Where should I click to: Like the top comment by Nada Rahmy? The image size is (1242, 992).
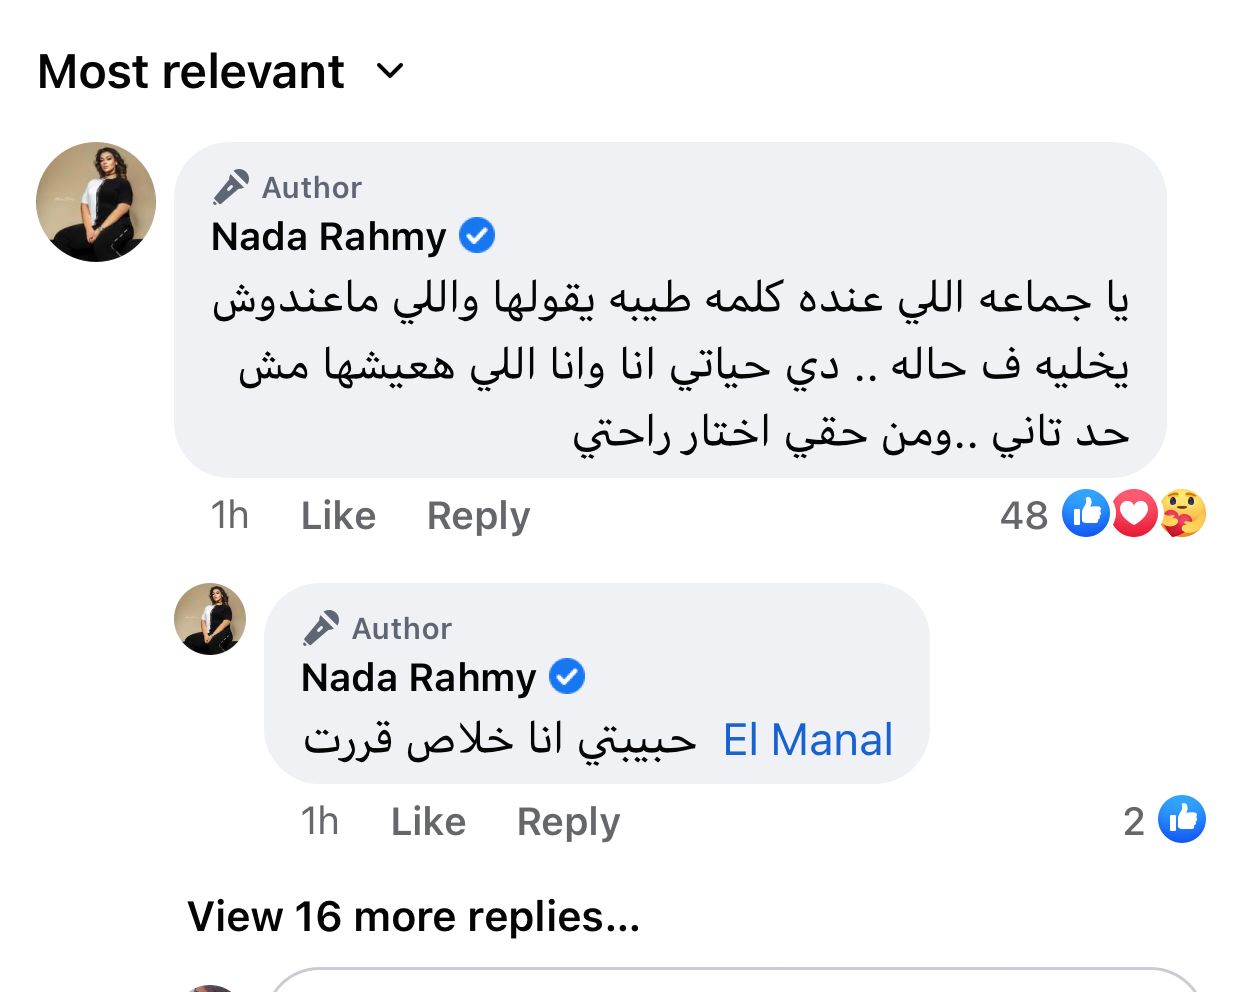pos(338,516)
